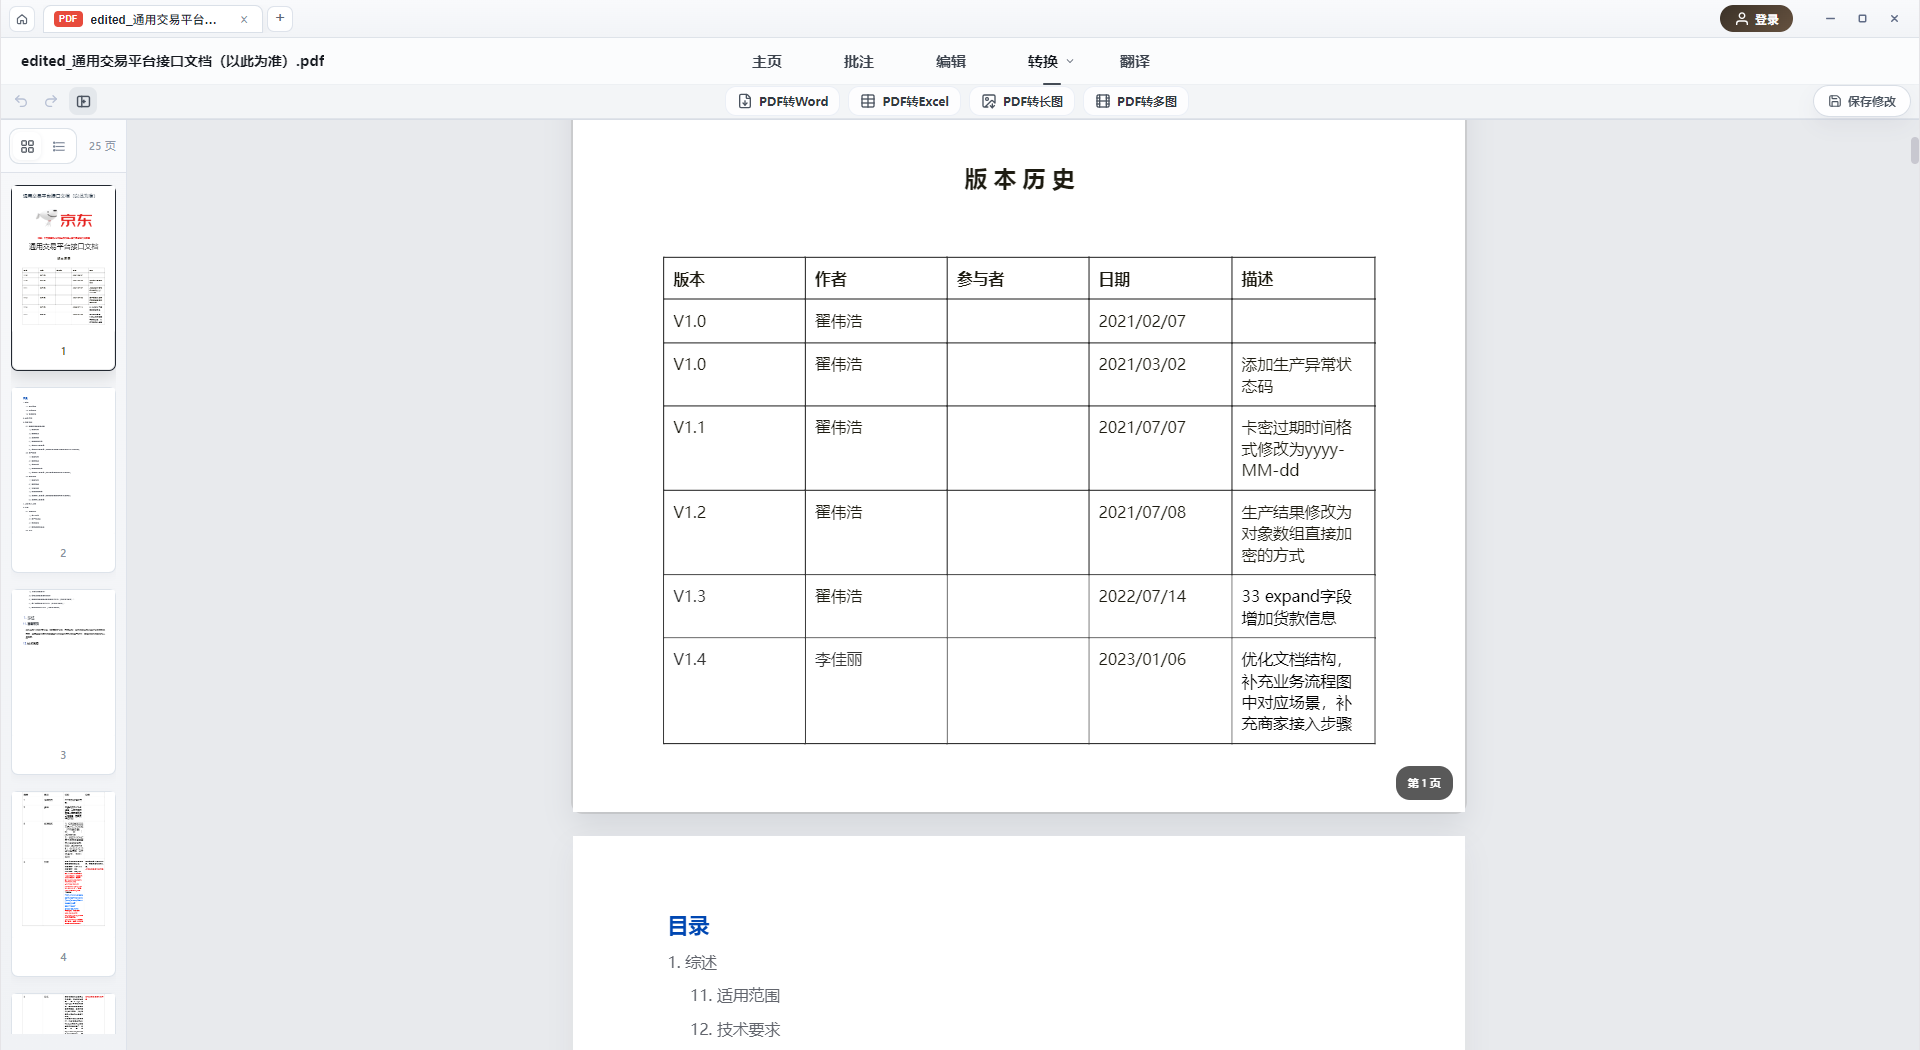Open the partially visible page 5 thumbnail
The height and width of the screenshot is (1050, 1920).
tap(63, 1014)
